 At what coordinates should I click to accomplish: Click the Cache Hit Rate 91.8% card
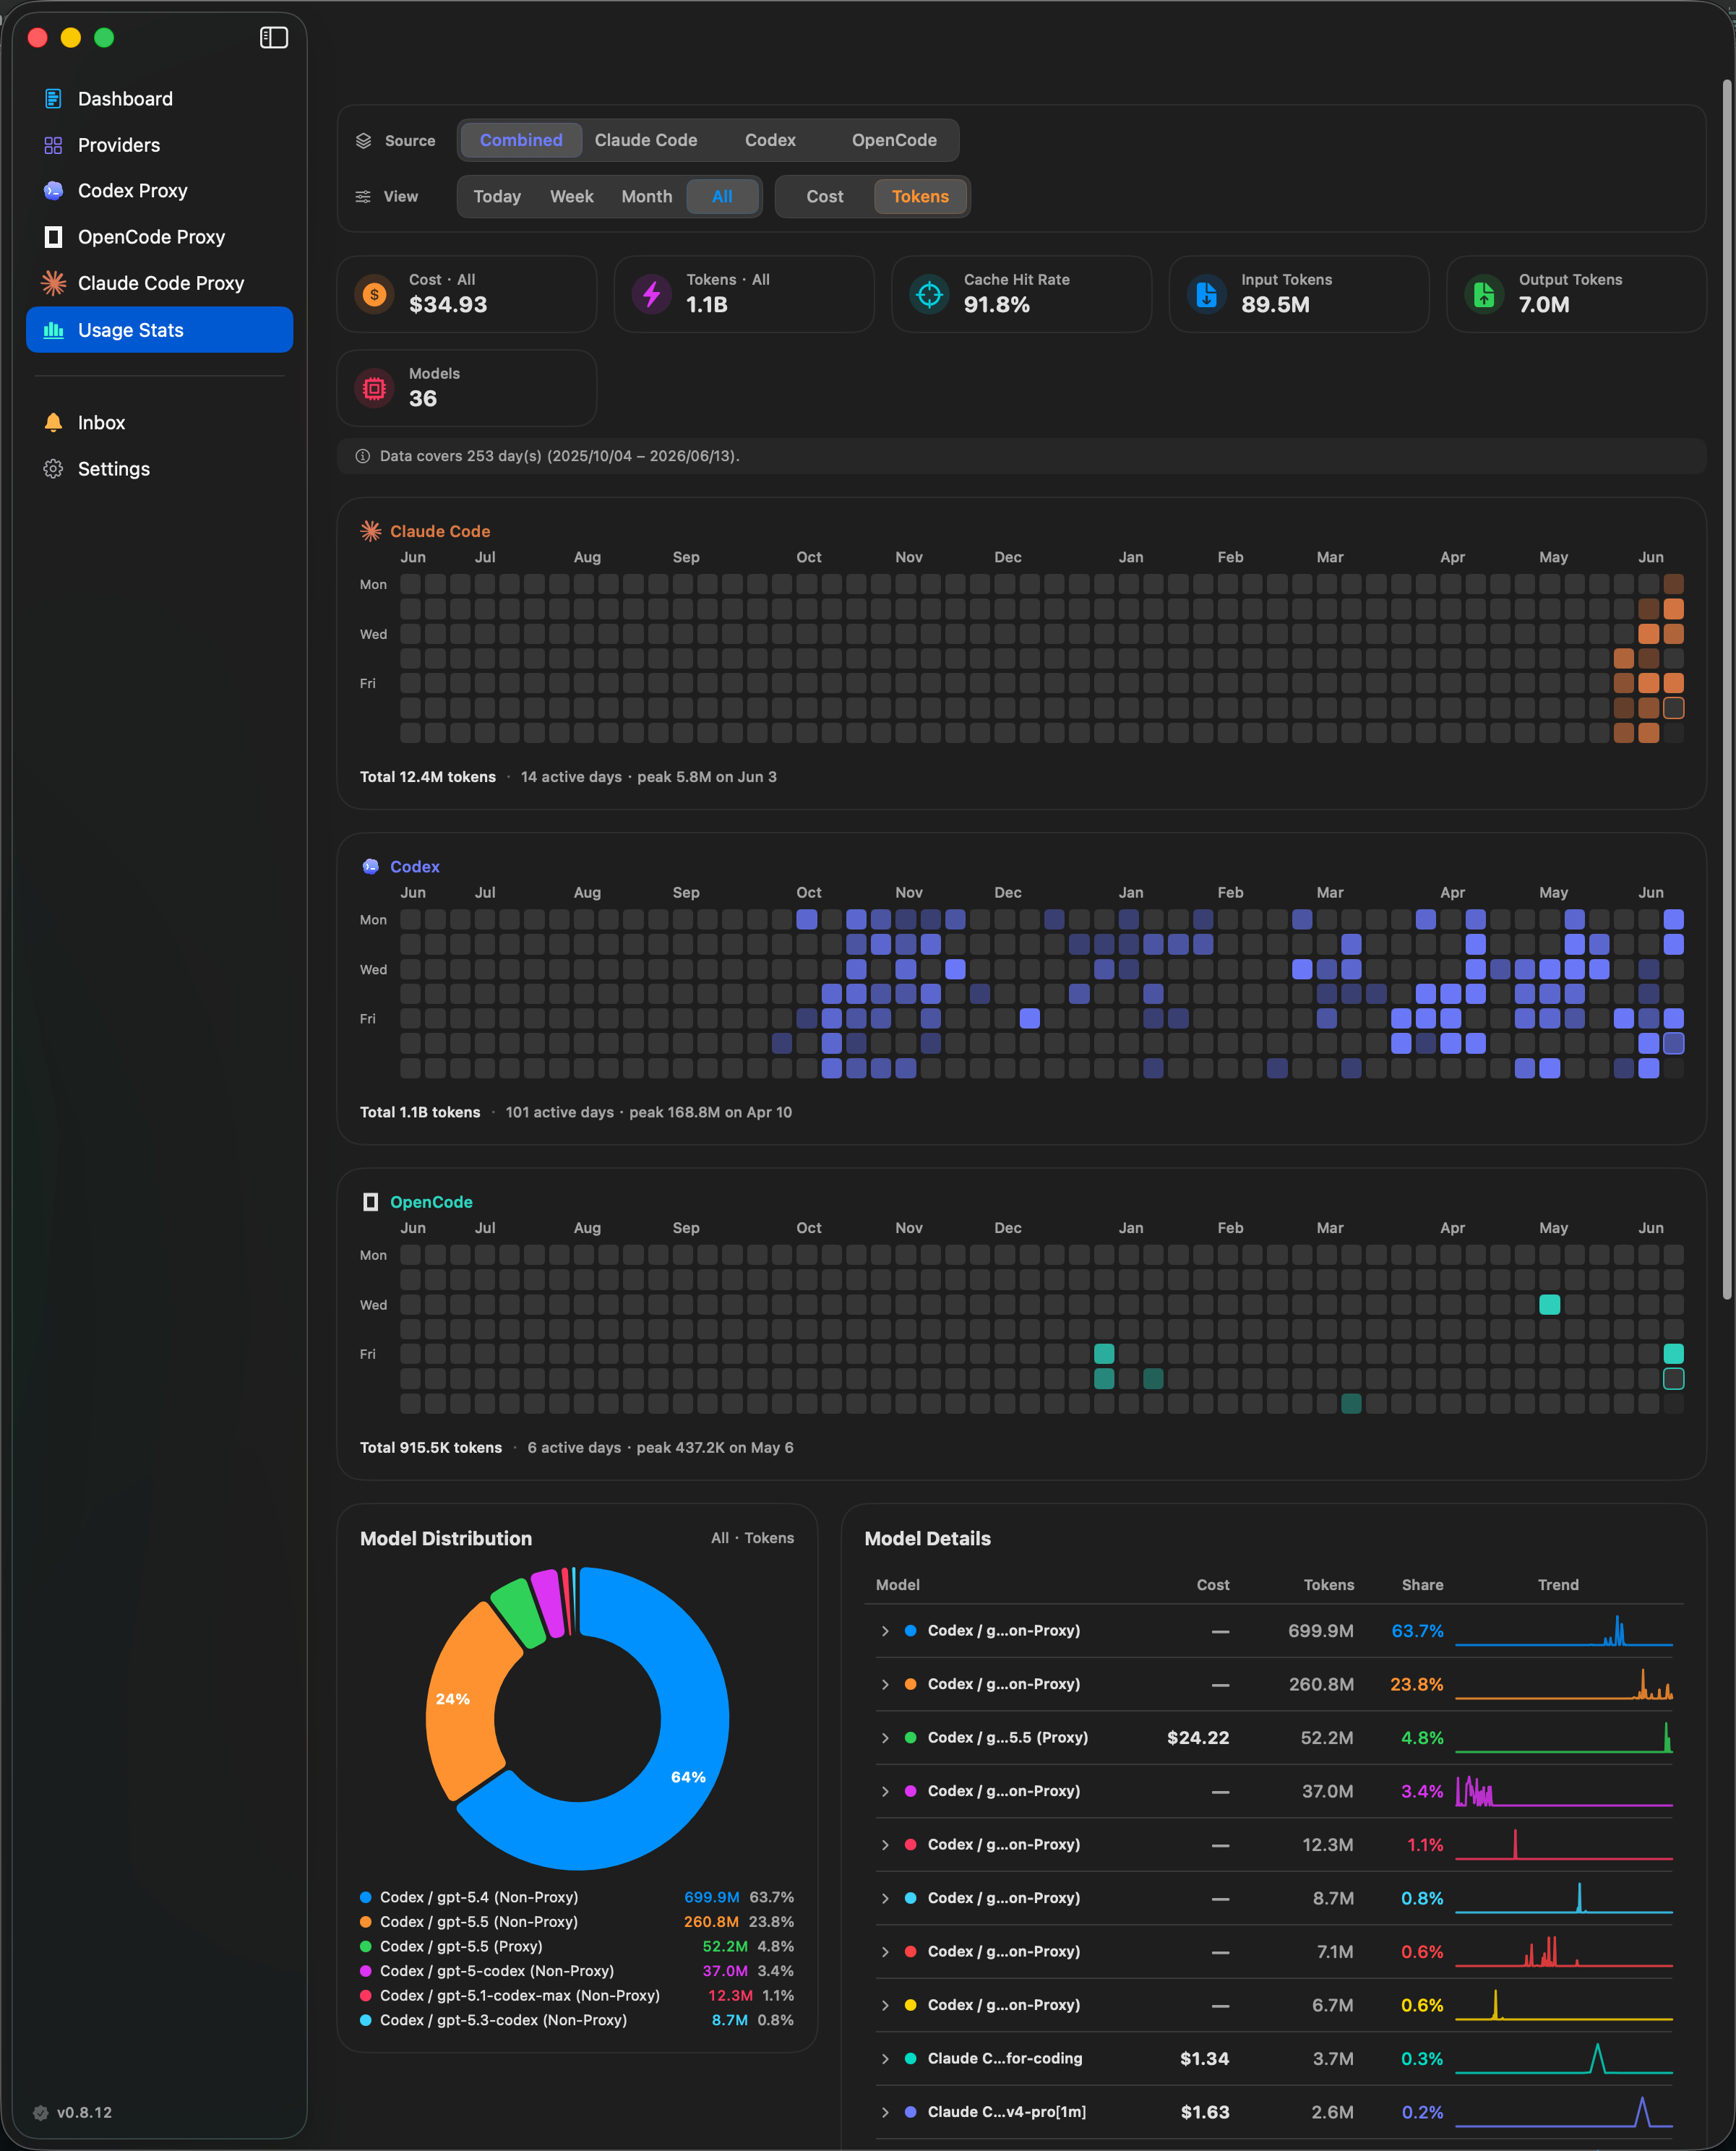pyautogui.click(x=1022, y=294)
